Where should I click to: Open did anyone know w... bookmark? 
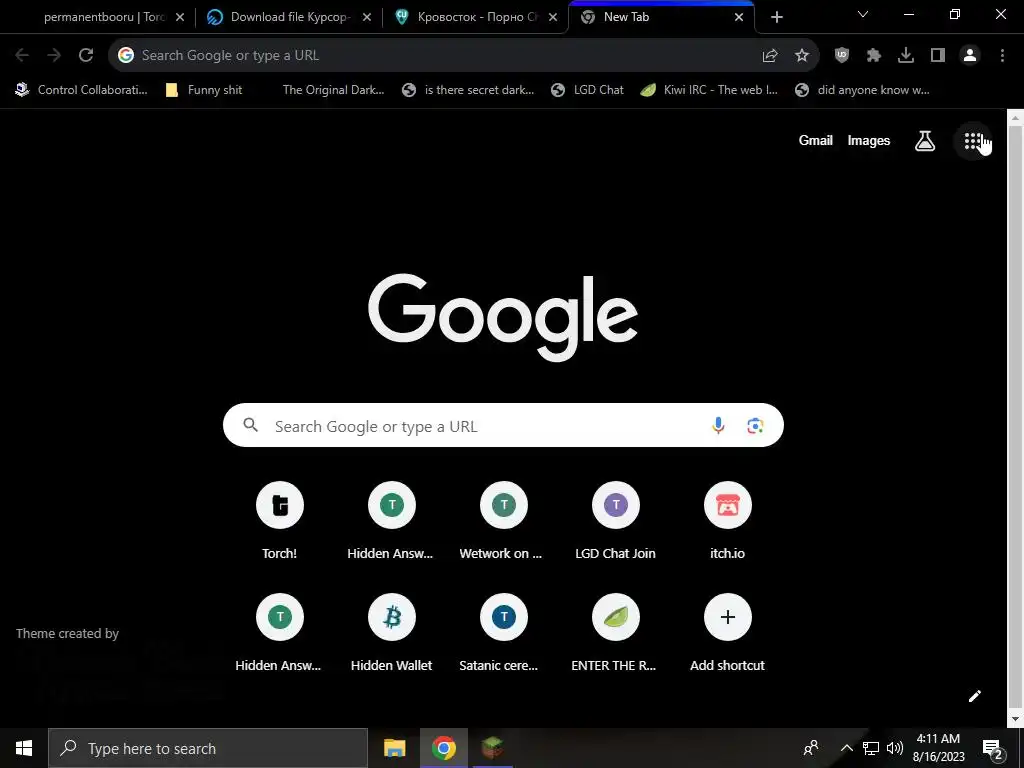click(x=862, y=90)
